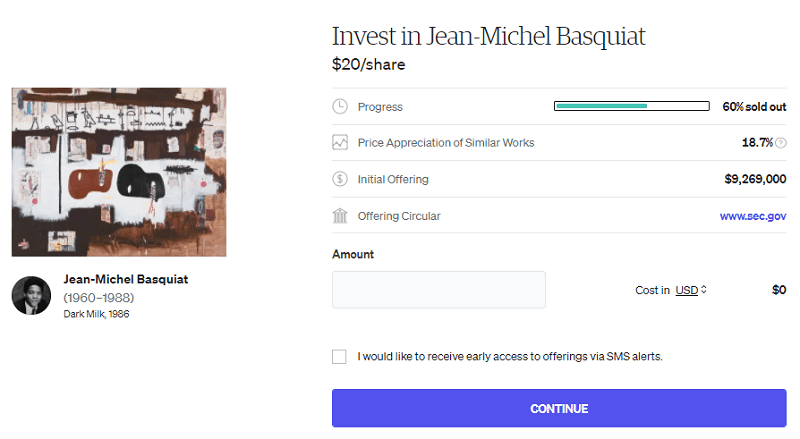This screenshot has height=439, width=800.
Task: Click the dollar icon beside Initial Offering
Action: coord(340,180)
